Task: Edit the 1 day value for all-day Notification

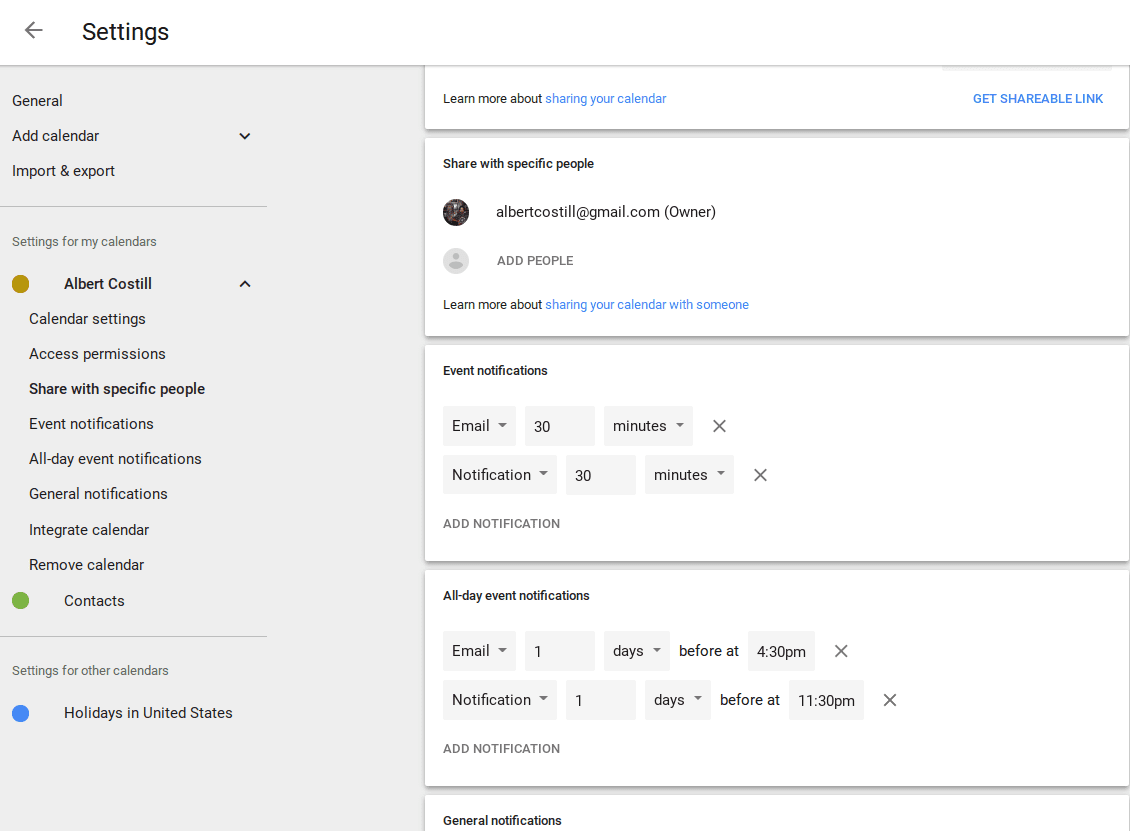Action: click(x=601, y=700)
